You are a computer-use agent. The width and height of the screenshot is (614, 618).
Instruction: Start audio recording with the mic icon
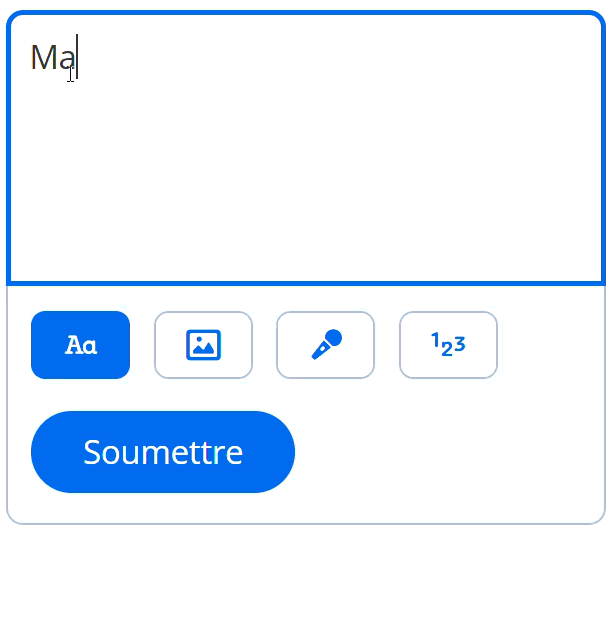(326, 345)
